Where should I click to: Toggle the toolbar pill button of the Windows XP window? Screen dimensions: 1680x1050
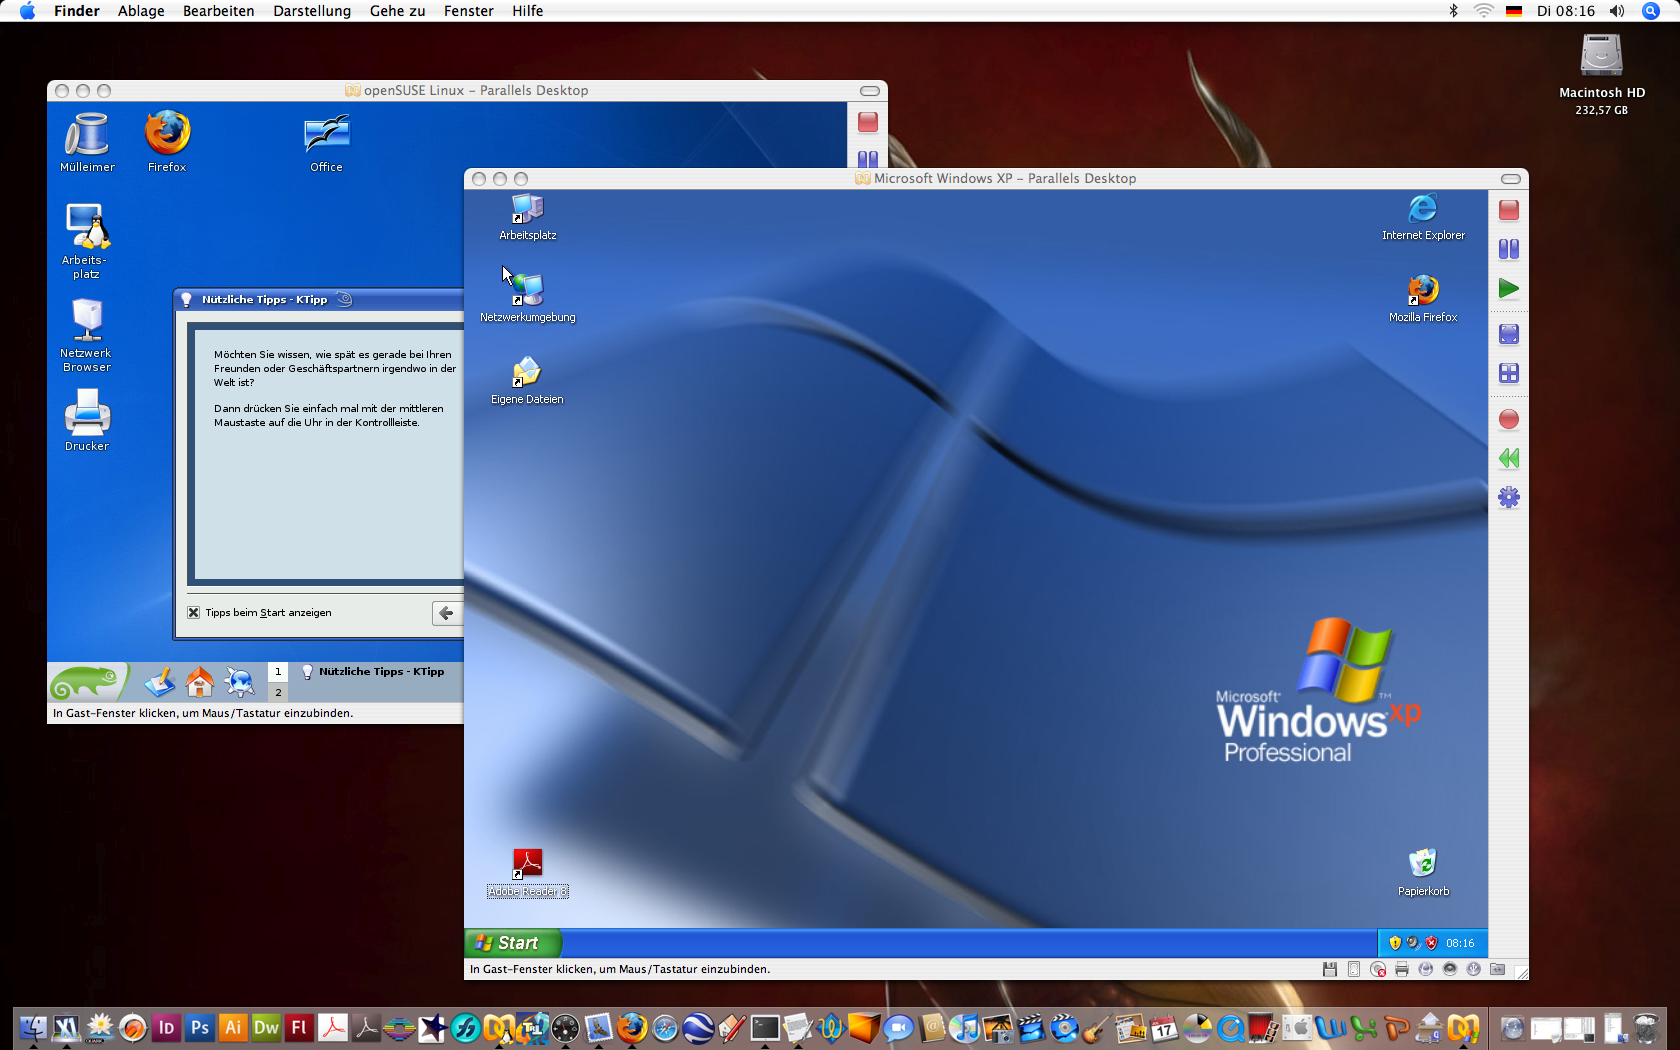1511,179
